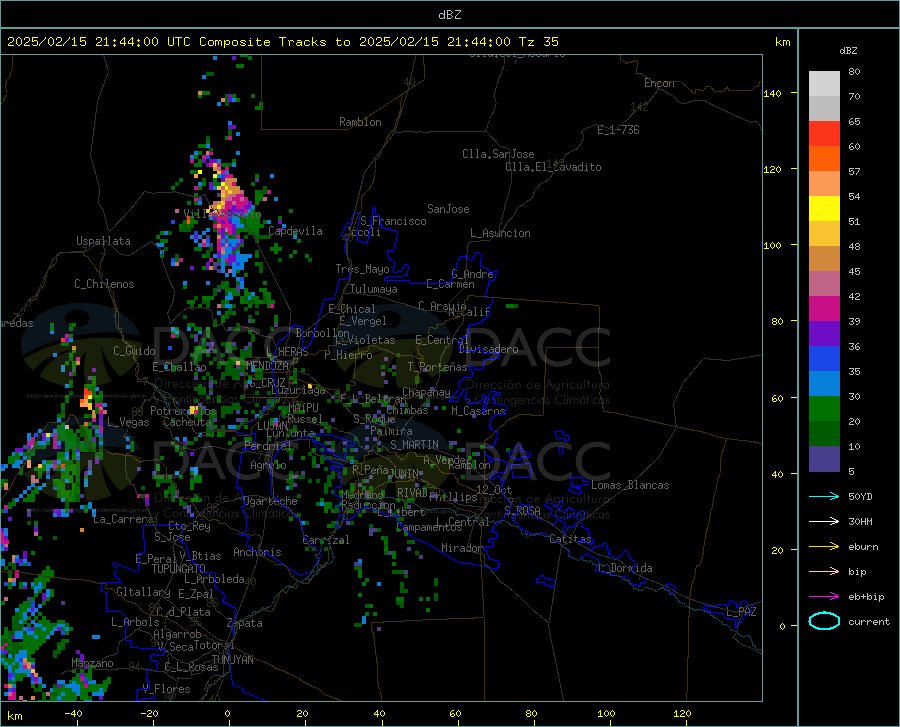Click the pink bip arrow legend icon
The width and height of the screenshot is (900, 727).
pyautogui.click(x=824, y=572)
